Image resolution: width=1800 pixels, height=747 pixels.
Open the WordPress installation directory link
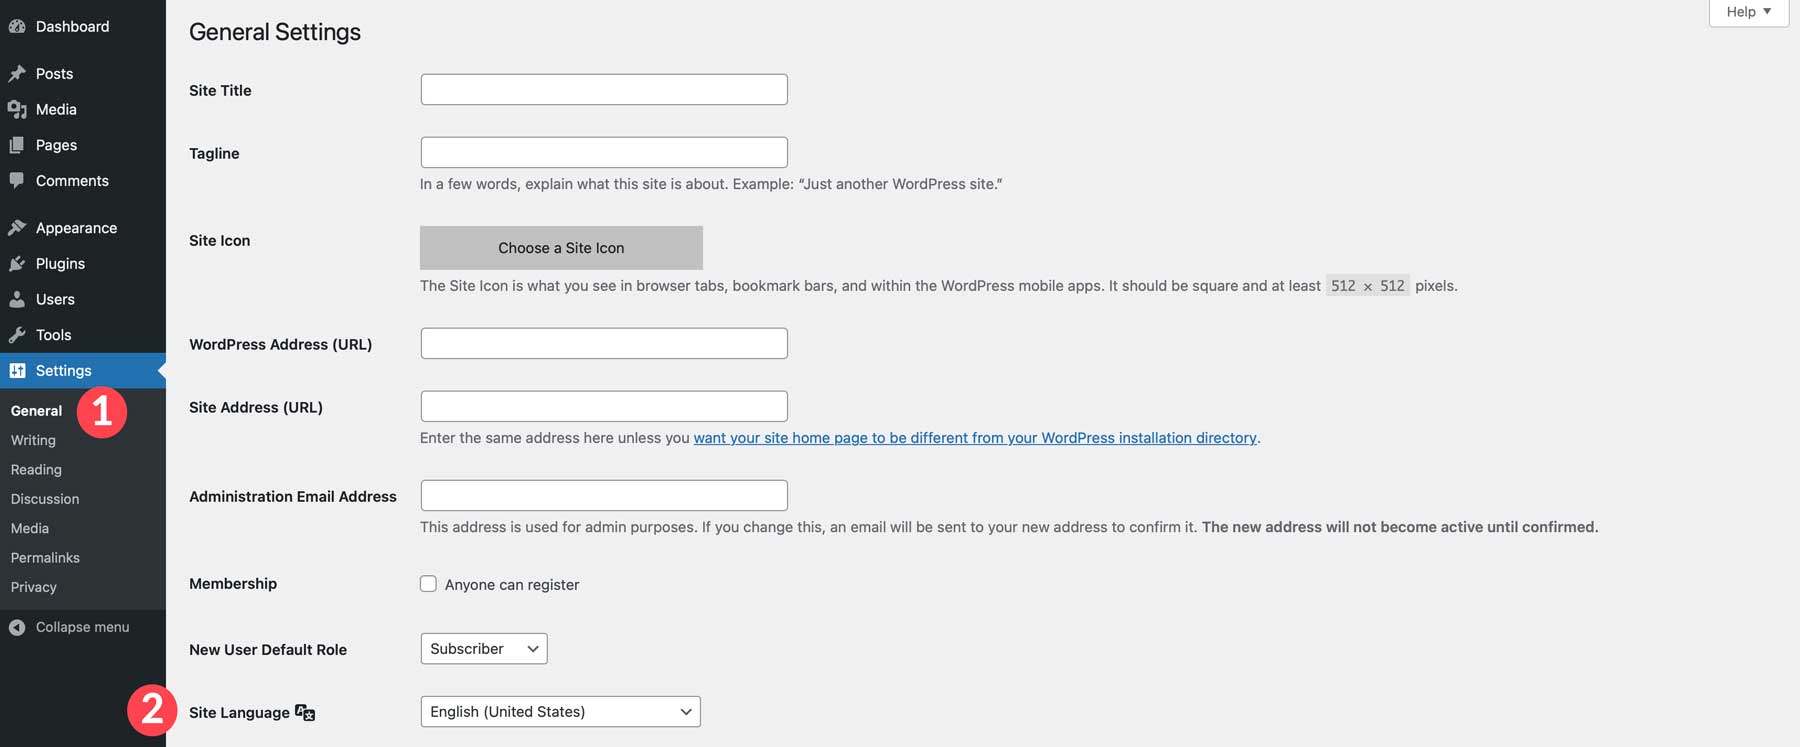(975, 438)
